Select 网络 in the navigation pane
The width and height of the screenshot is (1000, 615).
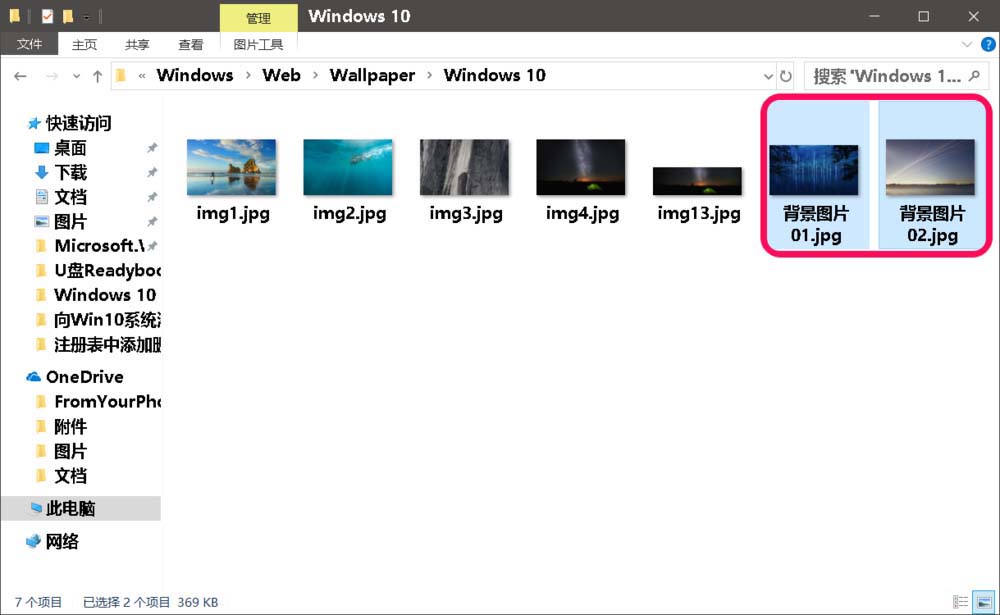(x=62, y=542)
